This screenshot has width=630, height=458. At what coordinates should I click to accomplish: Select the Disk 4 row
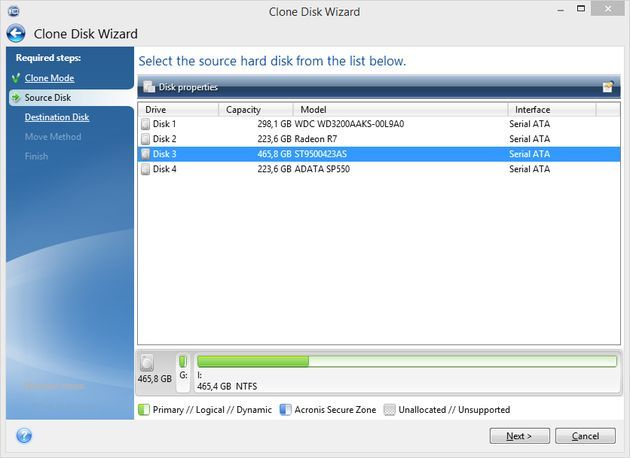click(379, 169)
